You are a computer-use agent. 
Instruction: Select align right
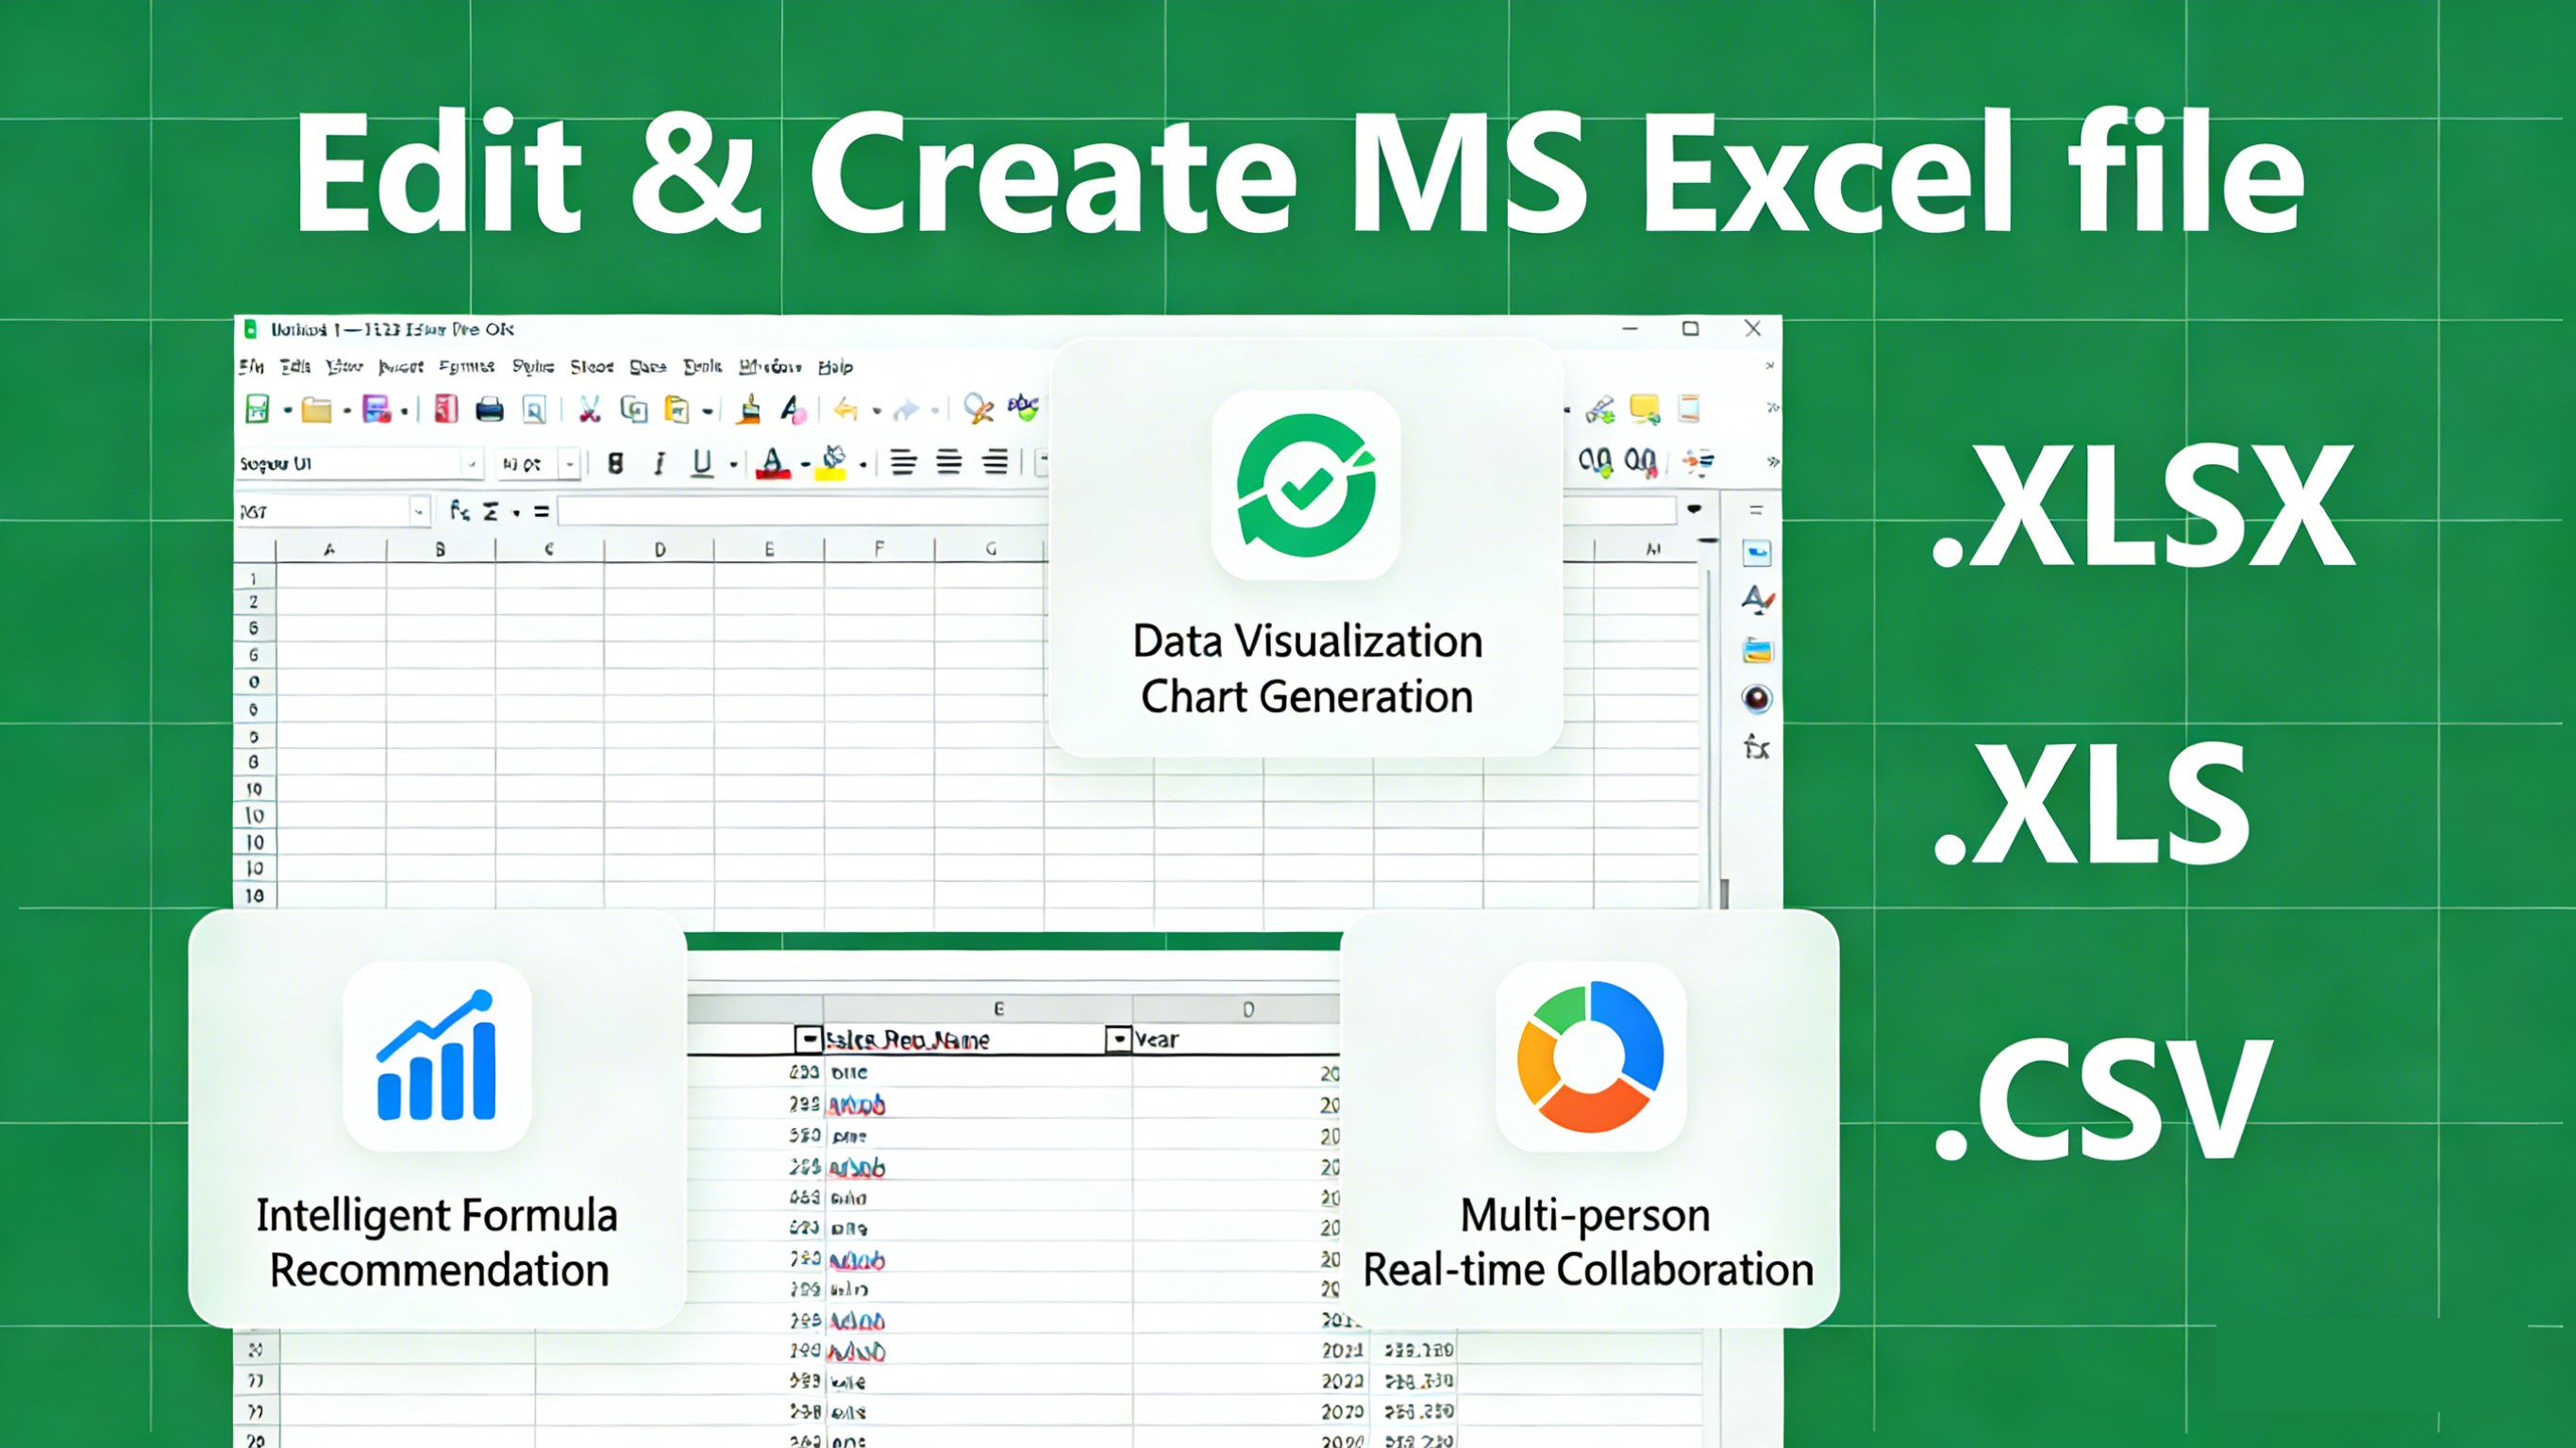(995, 462)
